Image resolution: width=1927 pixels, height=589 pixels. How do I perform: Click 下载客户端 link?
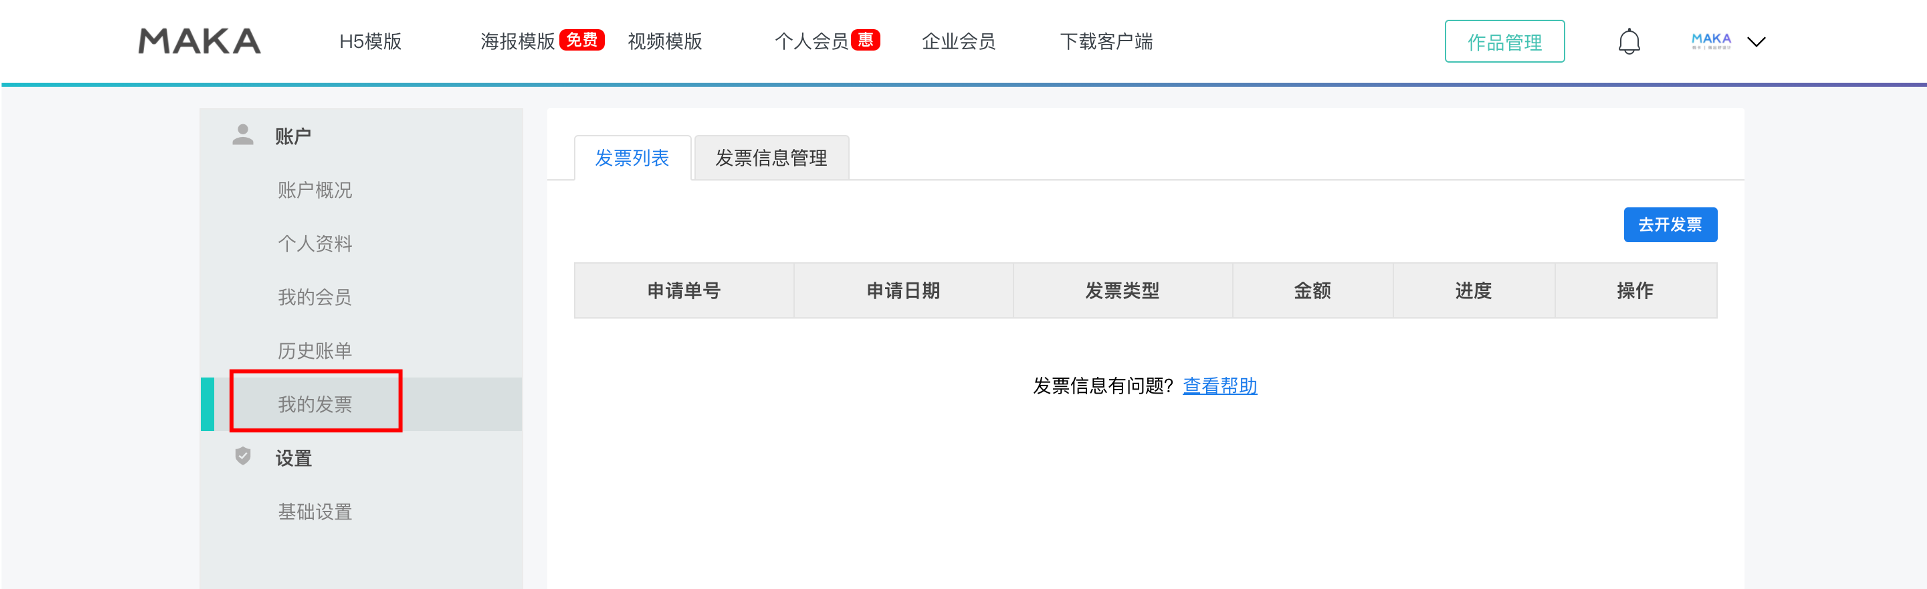(1106, 41)
